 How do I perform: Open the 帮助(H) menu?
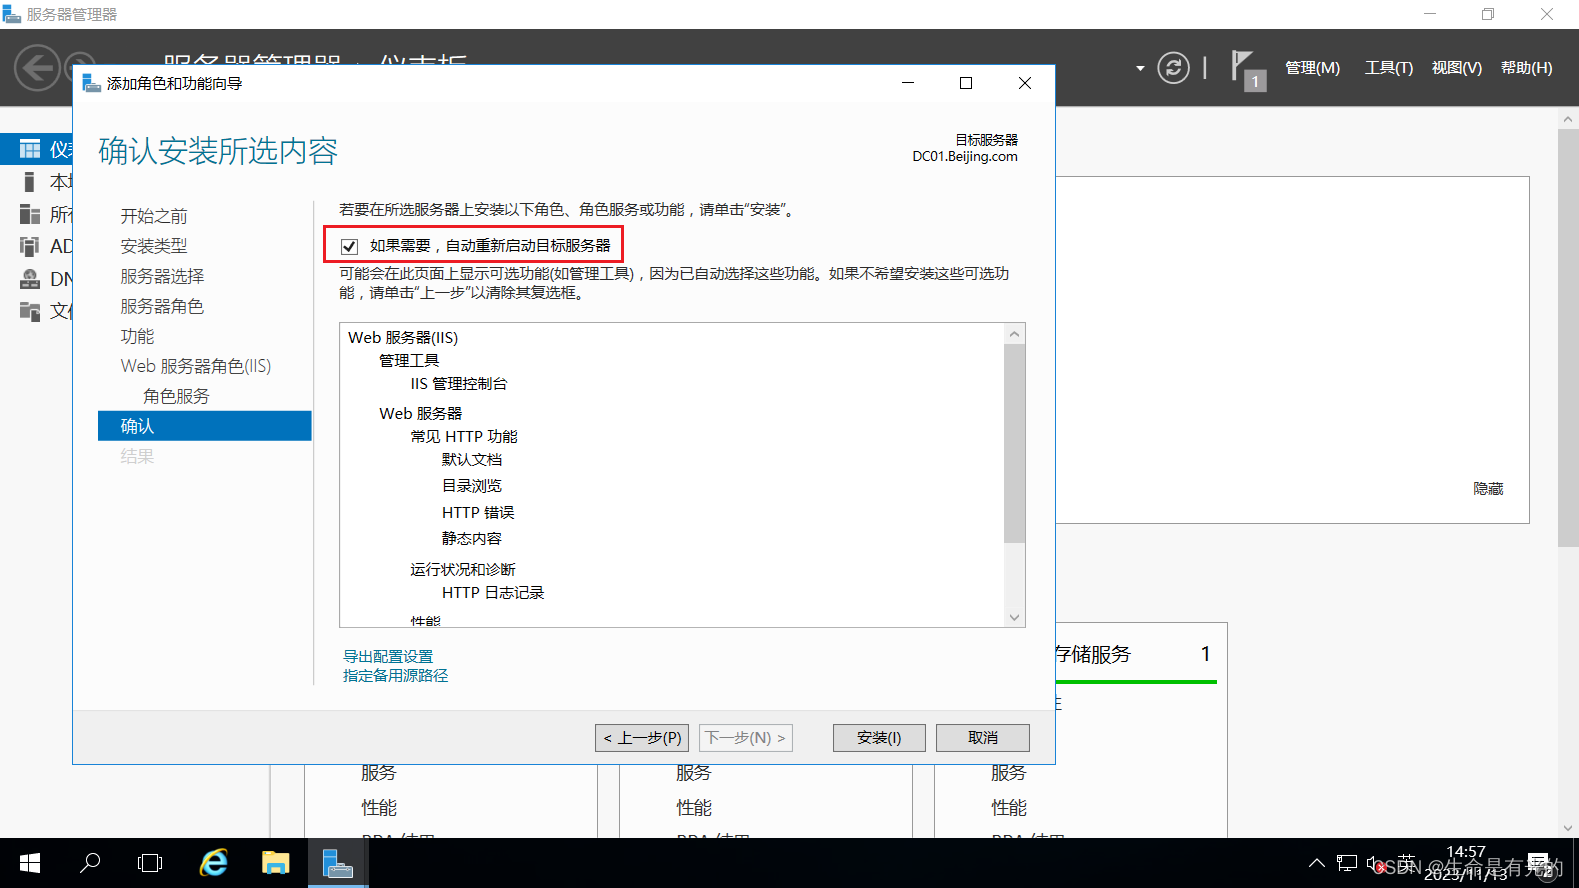tap(1526, 68)
